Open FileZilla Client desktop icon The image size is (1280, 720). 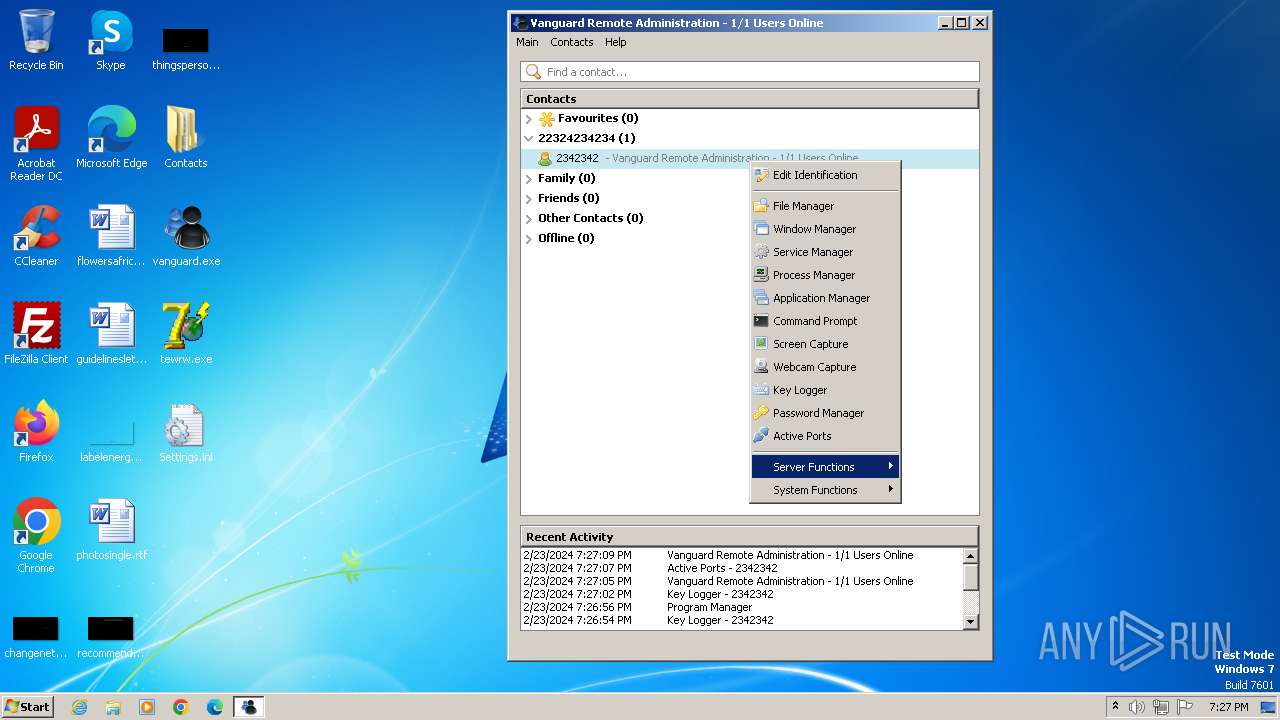pos(36,334)
